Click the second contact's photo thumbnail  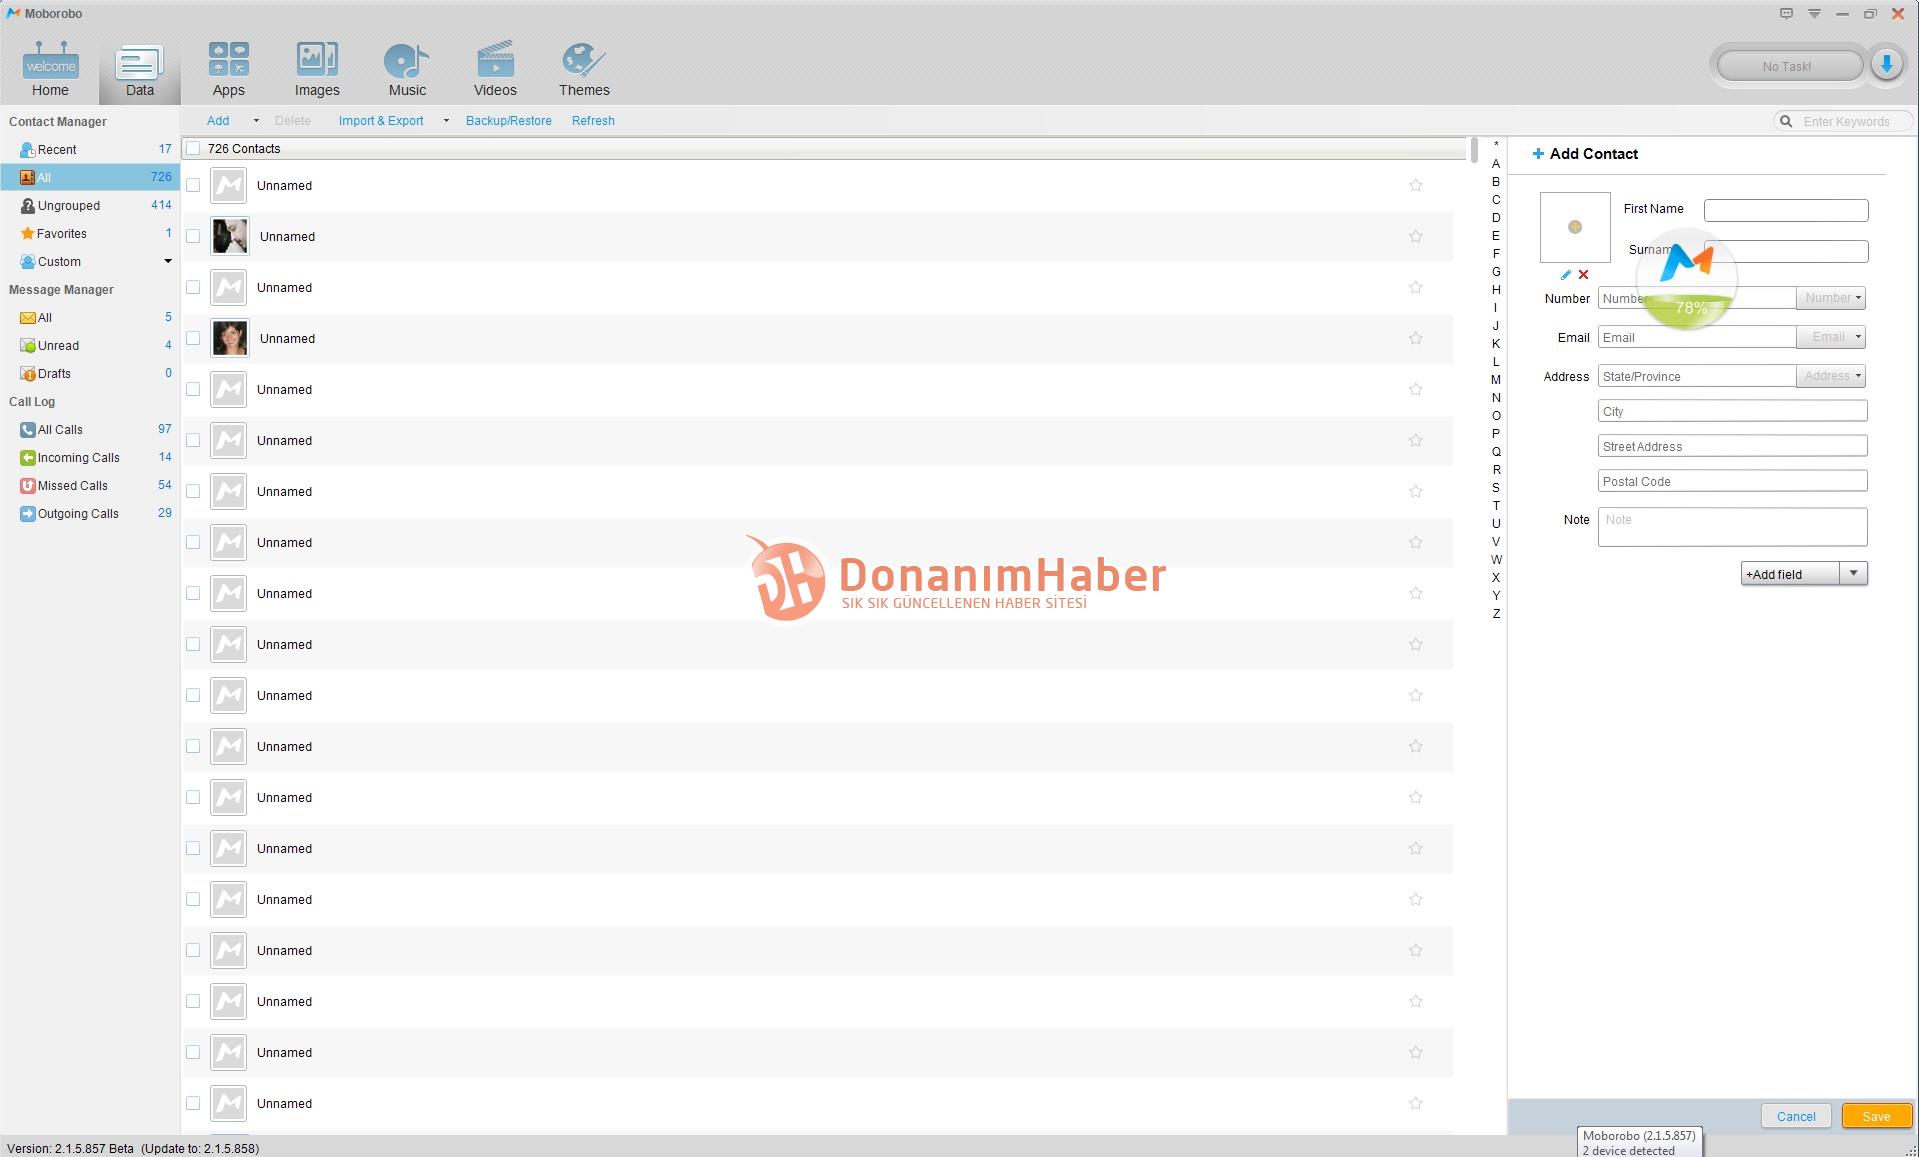pyautogui.click(x=230, y=236)
